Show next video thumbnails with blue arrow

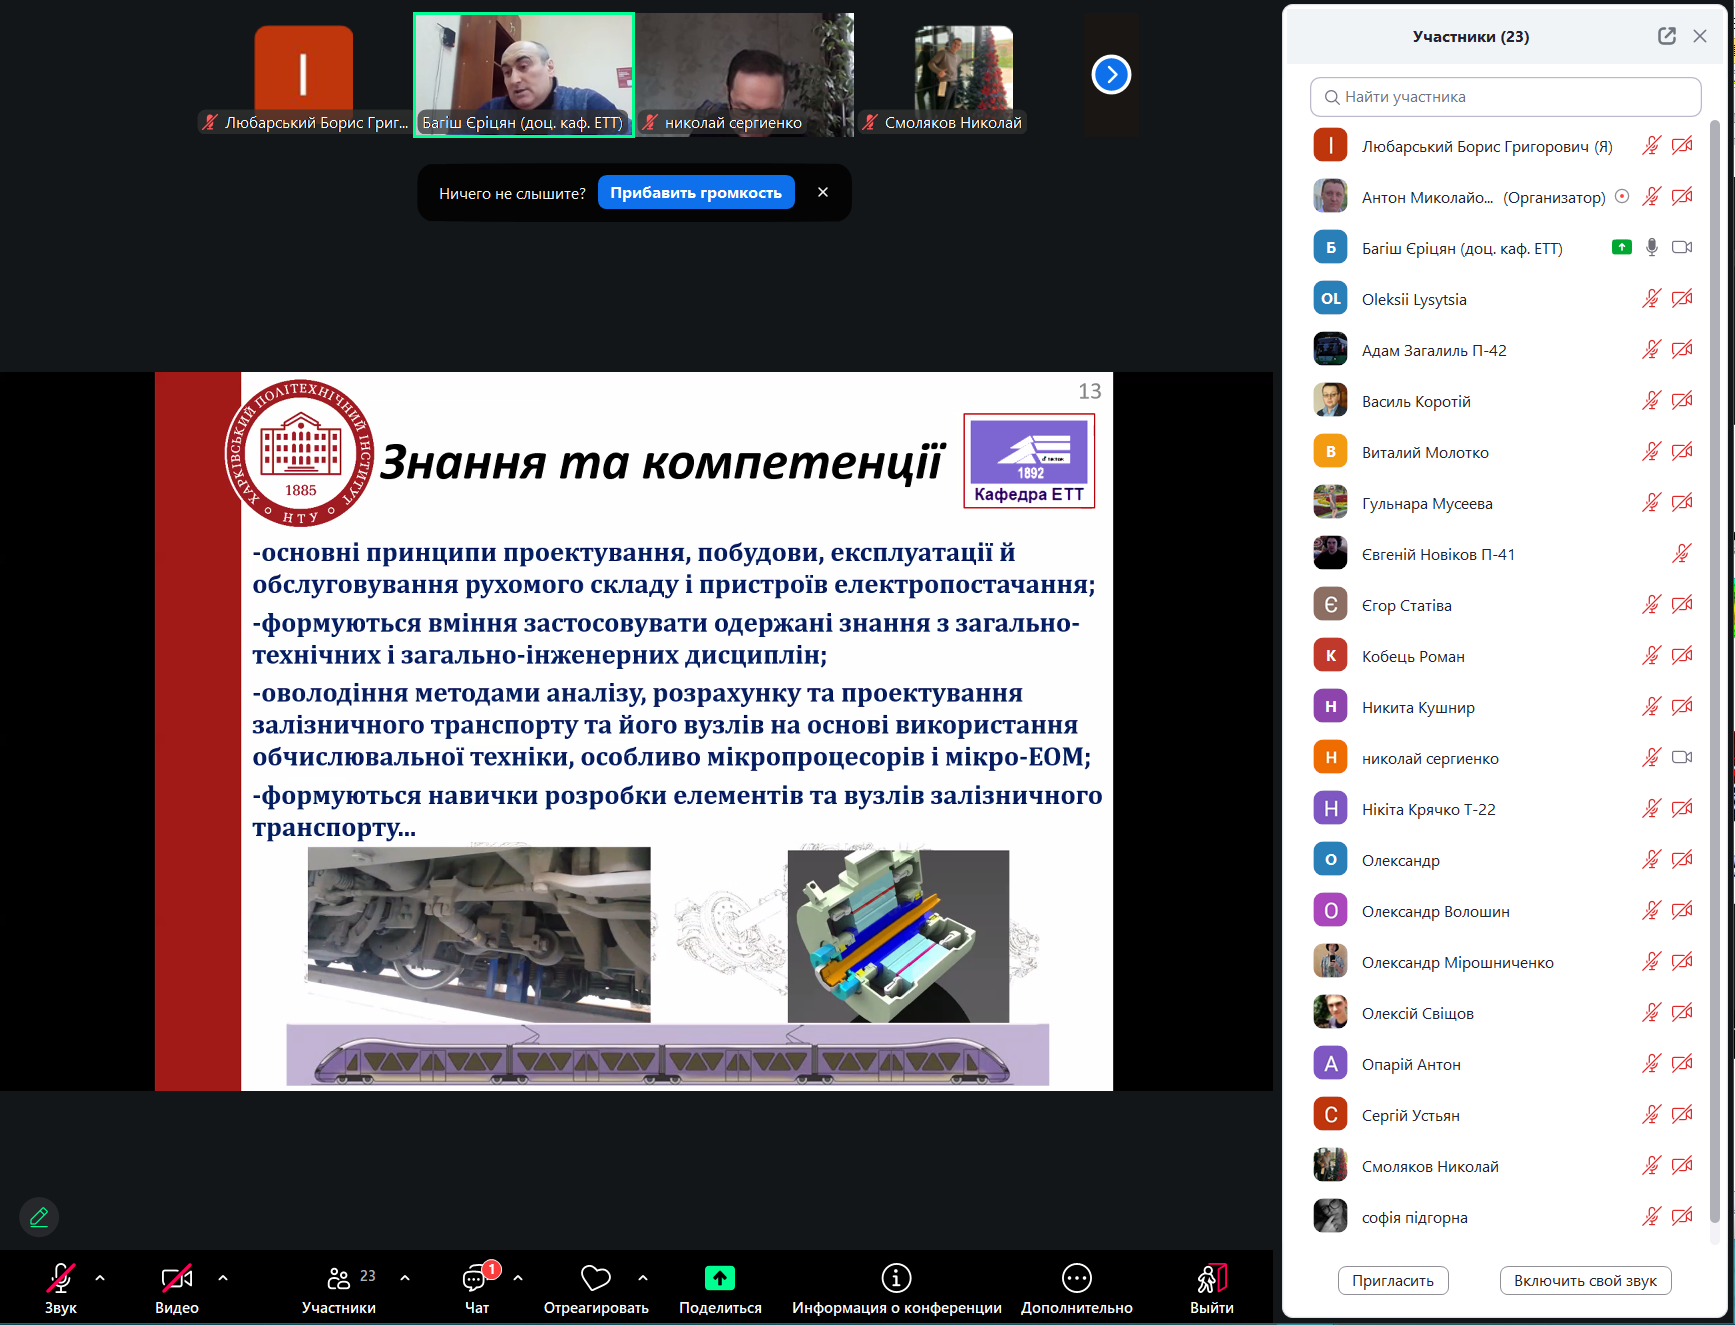(1111, 74)
